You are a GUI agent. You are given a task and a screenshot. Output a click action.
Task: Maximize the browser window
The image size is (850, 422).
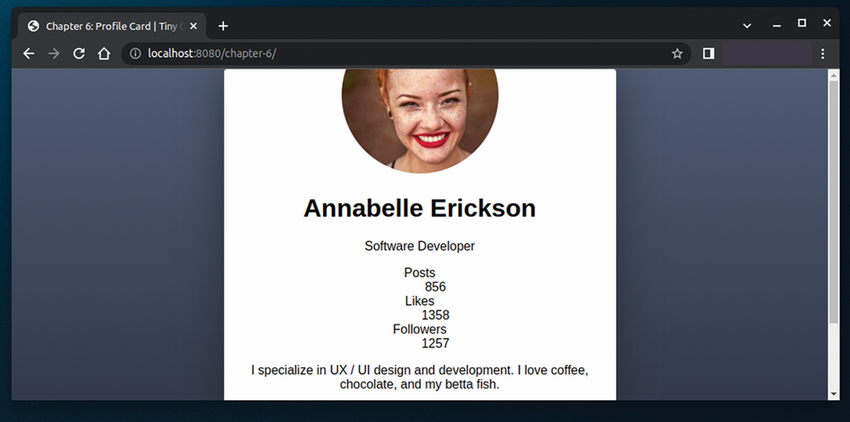[802, 23]
